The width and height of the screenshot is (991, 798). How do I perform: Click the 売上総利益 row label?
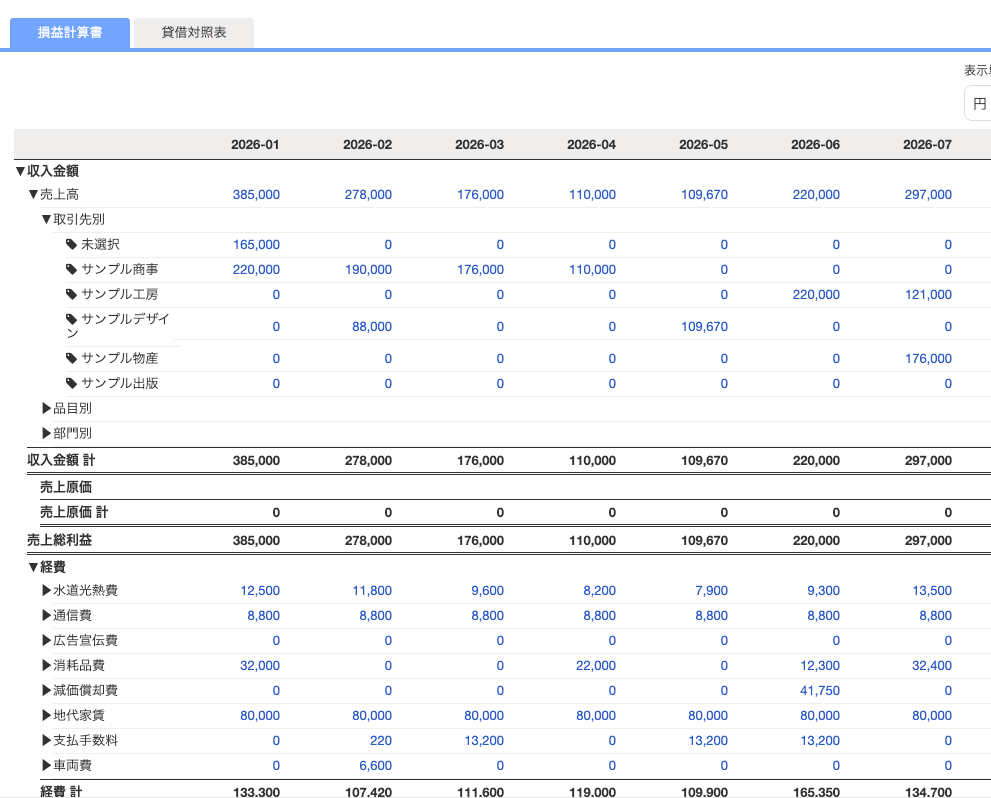coord(59,540)
